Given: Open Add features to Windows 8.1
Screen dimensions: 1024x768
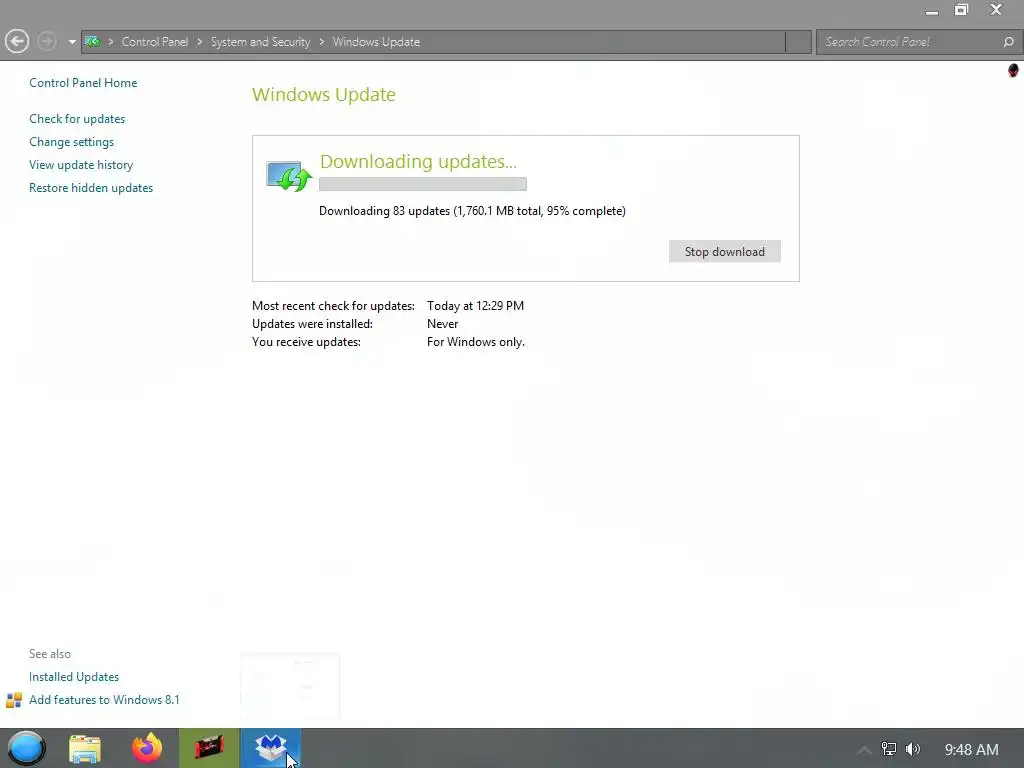Looking at the screenshot, I should click(104, 699).
